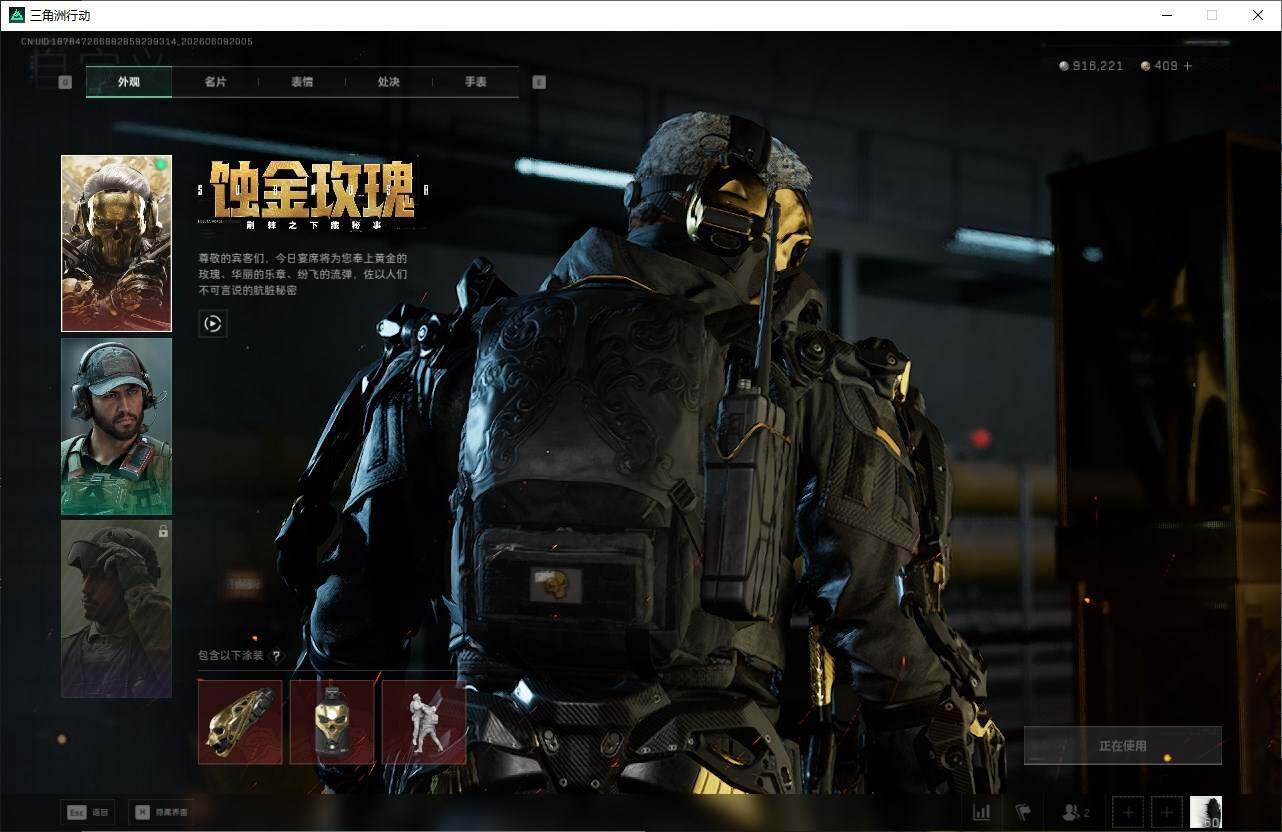The image size is (1282, 832).
Task: Select the 表情 tab
Action: click(x=302, y=82)
